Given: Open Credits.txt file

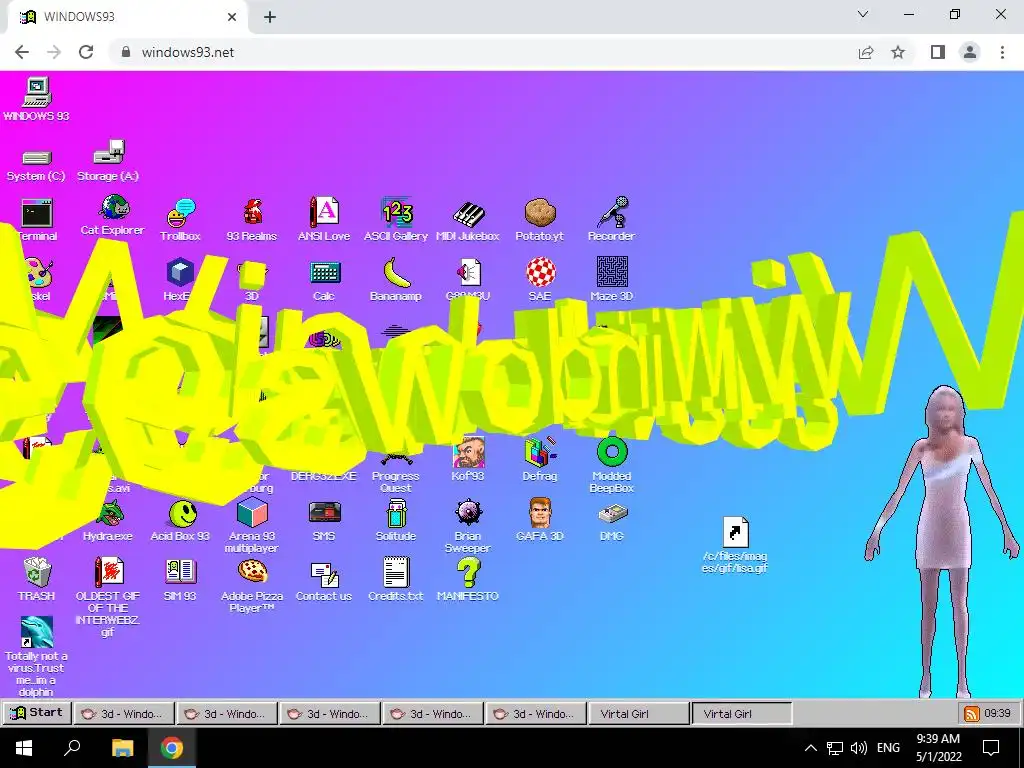Looking at the screenshot, I should 396,572.
